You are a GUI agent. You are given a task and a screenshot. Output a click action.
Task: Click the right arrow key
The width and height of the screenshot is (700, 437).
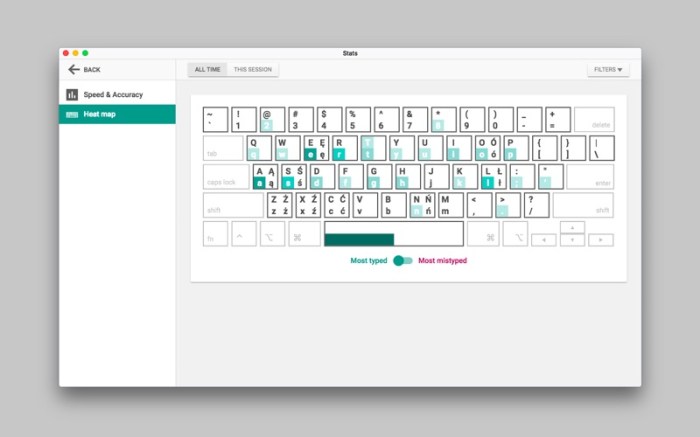601,240
